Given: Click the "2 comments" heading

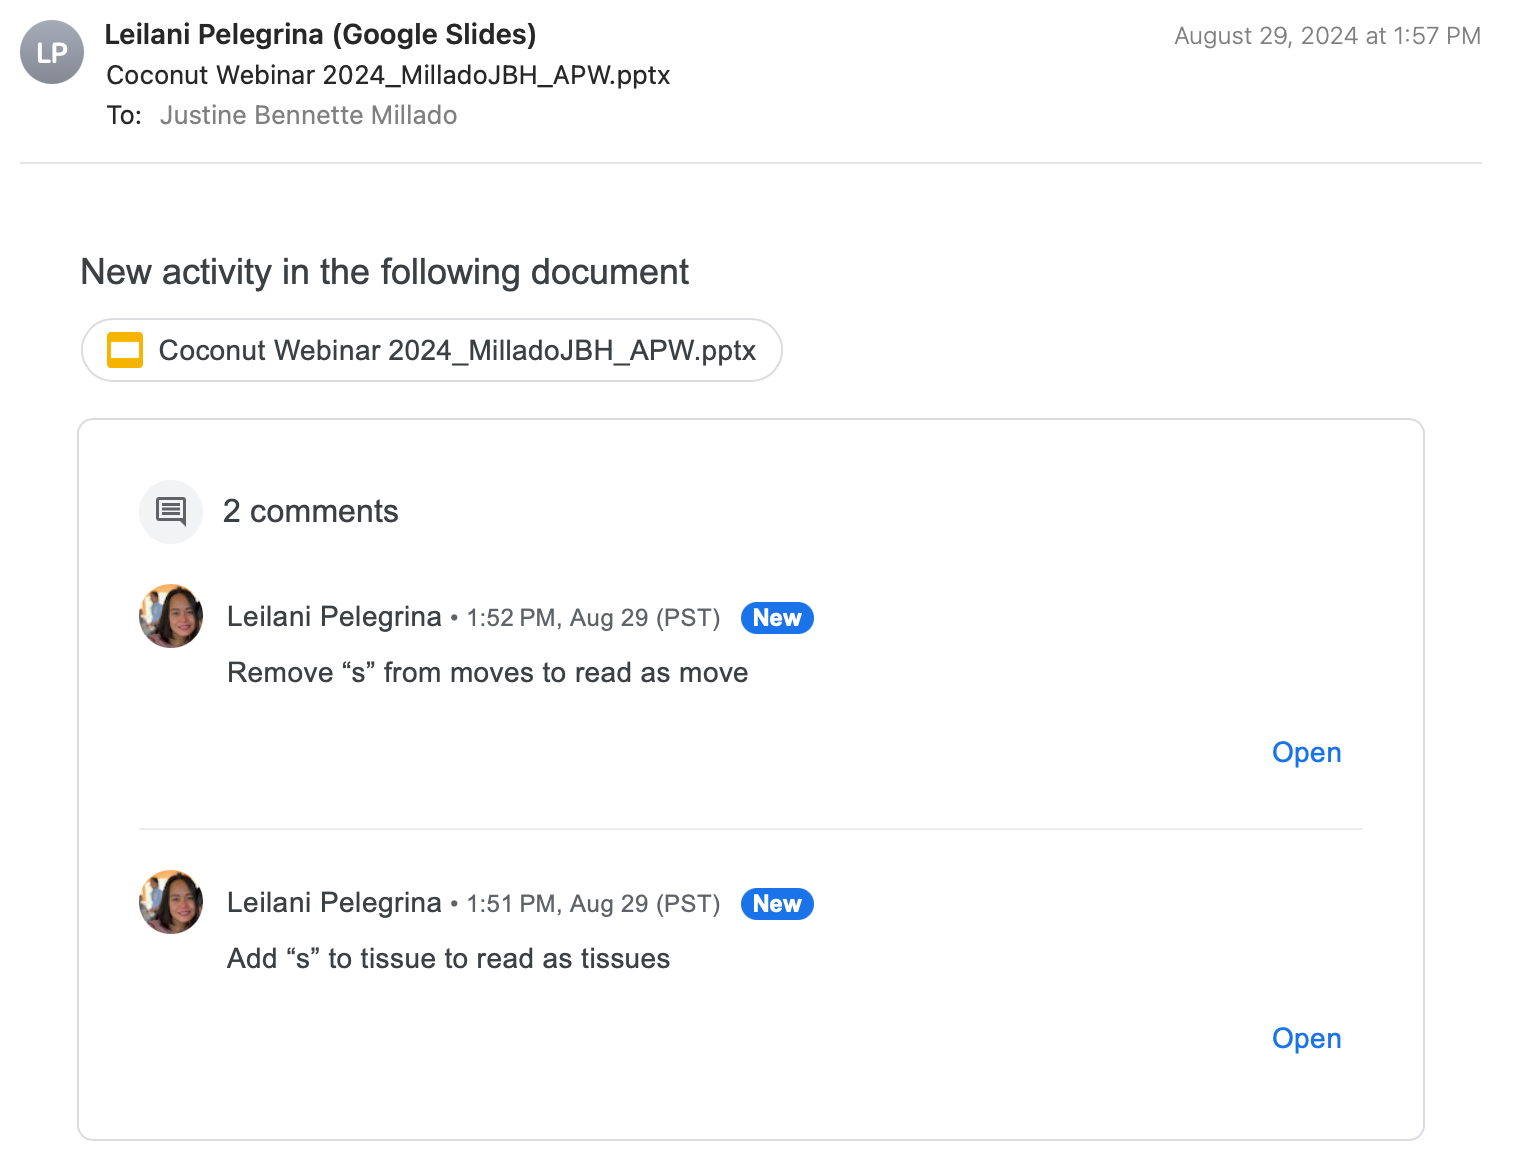Looking at the screenshot, I should point(310,512).
